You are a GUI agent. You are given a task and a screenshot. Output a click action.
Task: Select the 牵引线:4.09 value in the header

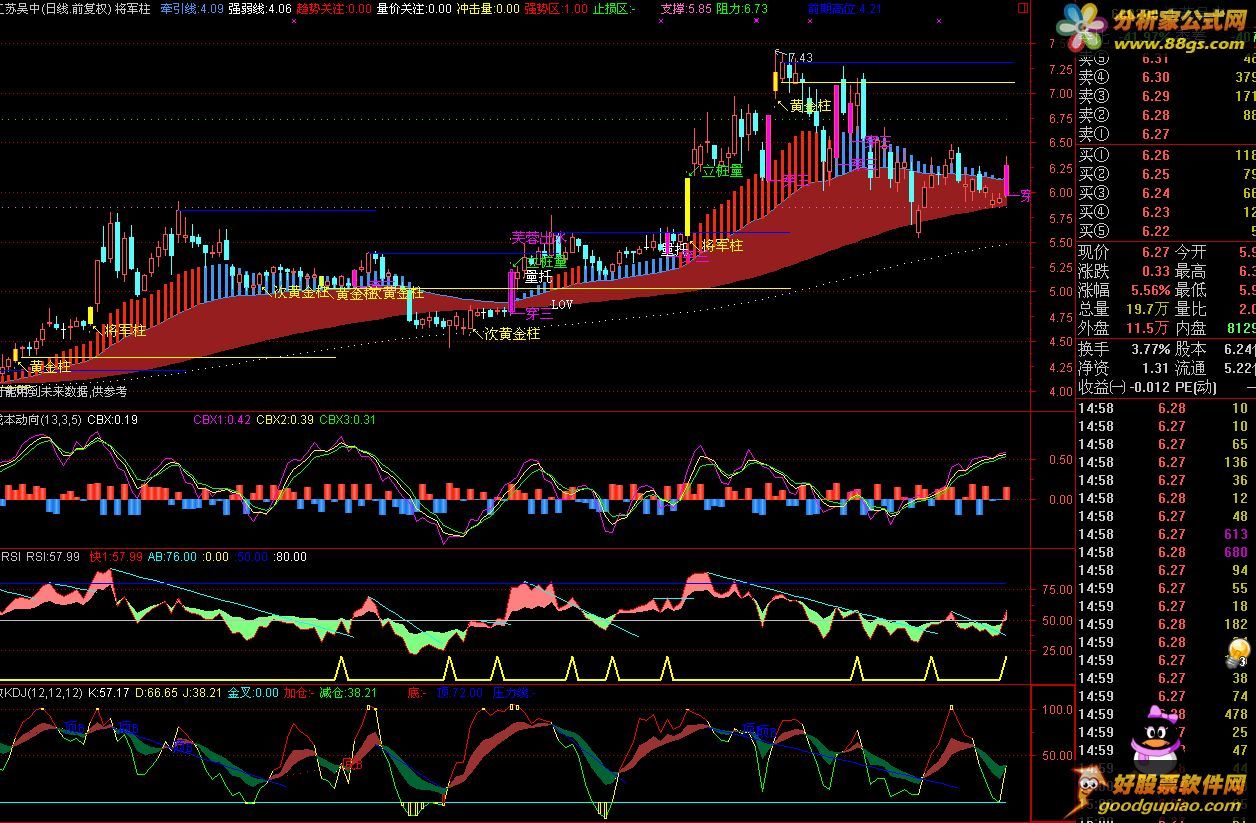click(191, 8)
